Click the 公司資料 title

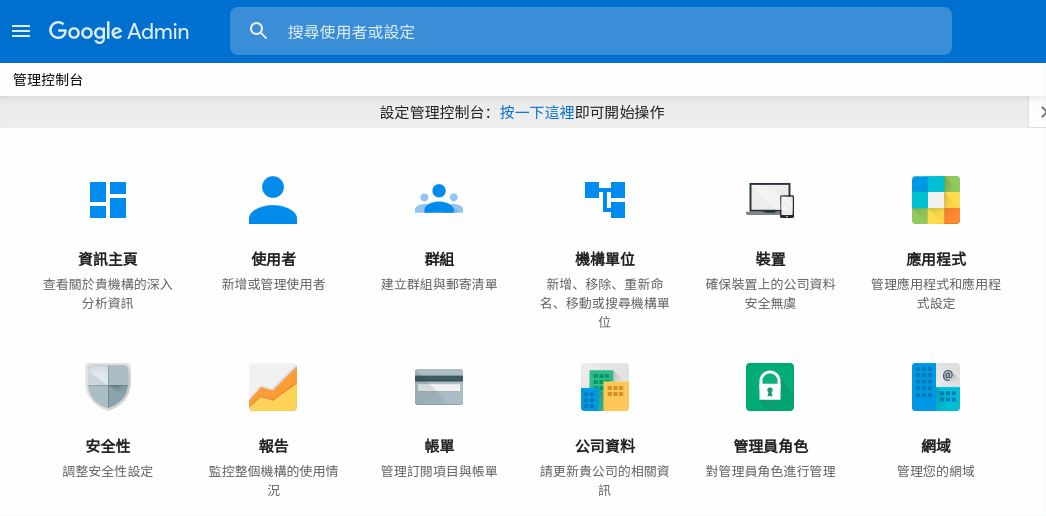coord(605,446)
